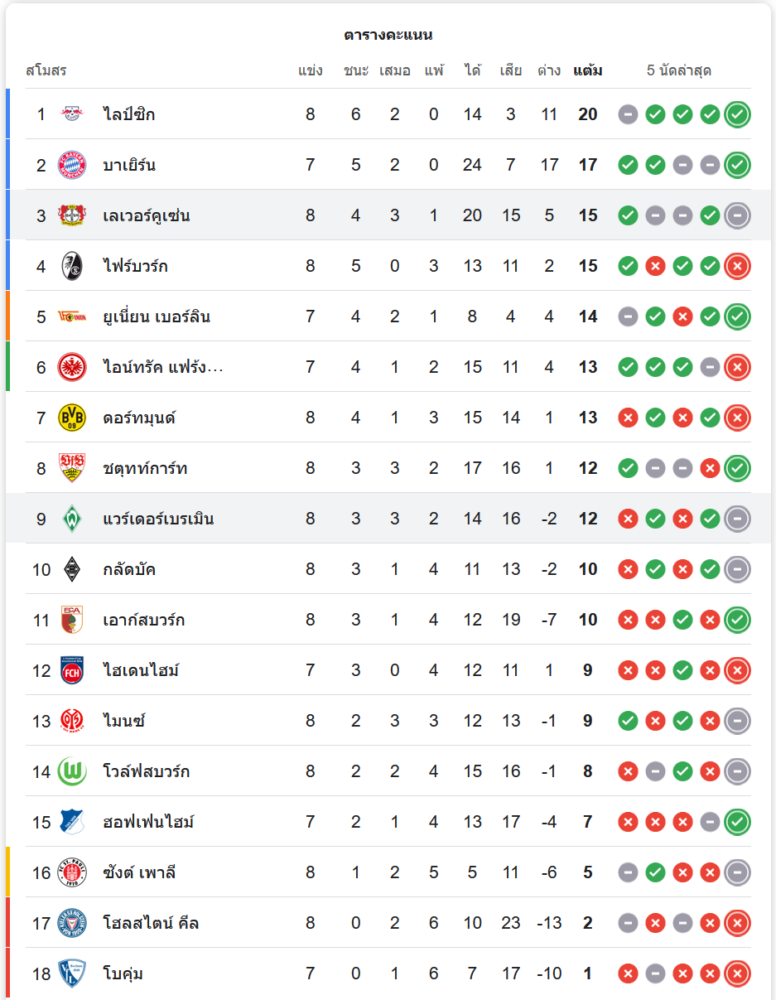
Task: Select the Union Berlin club crest
Action: click(x=72, y=317)
